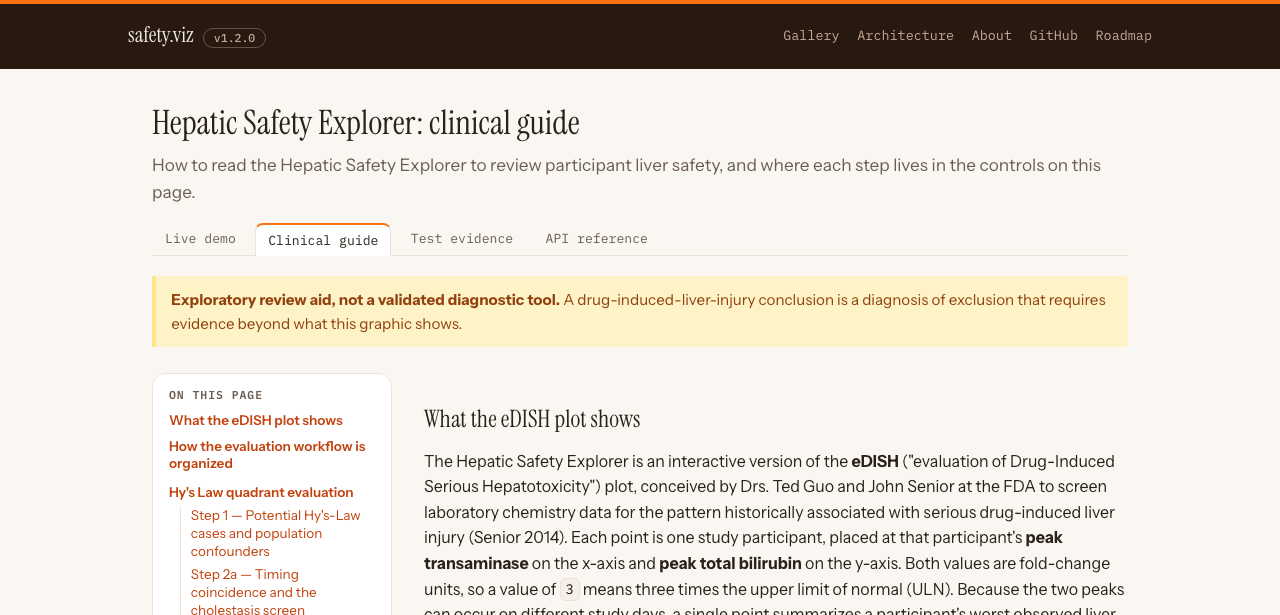Select the Clinical guide tab

(323, 240)
